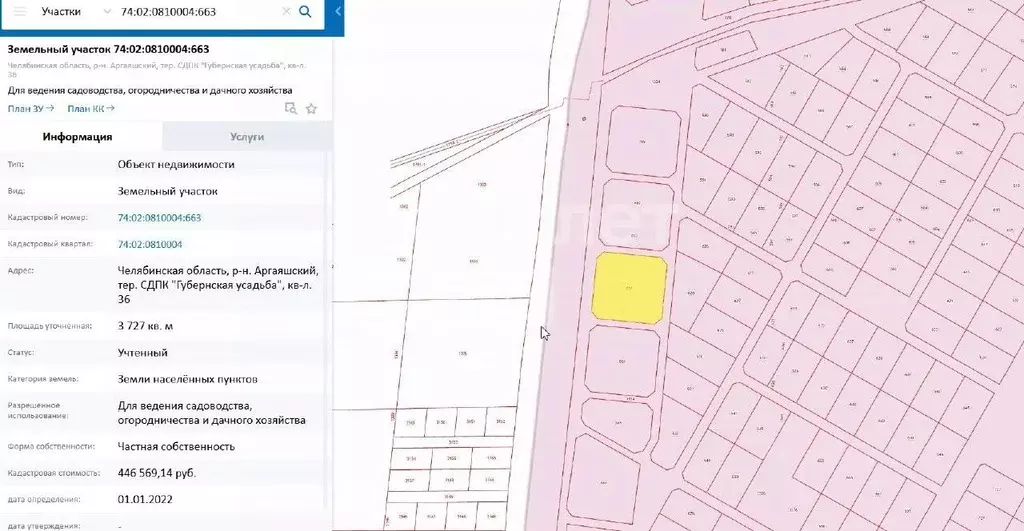This screenshot has height=531, width=1024.
Task: Expand the Участки search type dropdown
Action: coord(108,12)
